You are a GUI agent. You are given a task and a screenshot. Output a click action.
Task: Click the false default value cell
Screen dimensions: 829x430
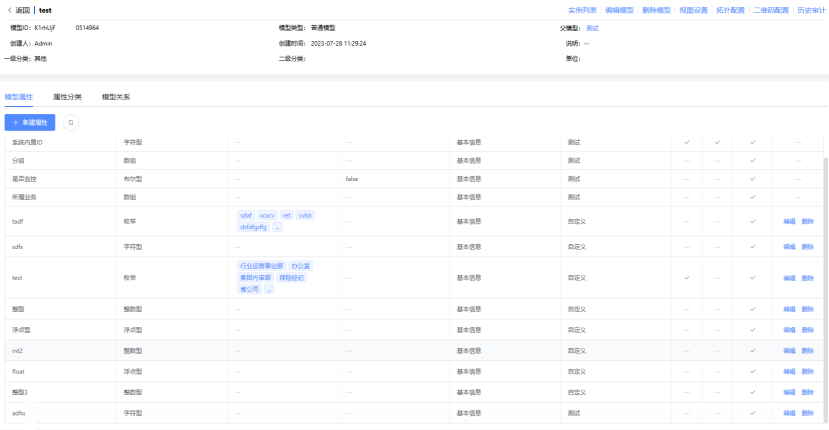click(x=352, y=179)
